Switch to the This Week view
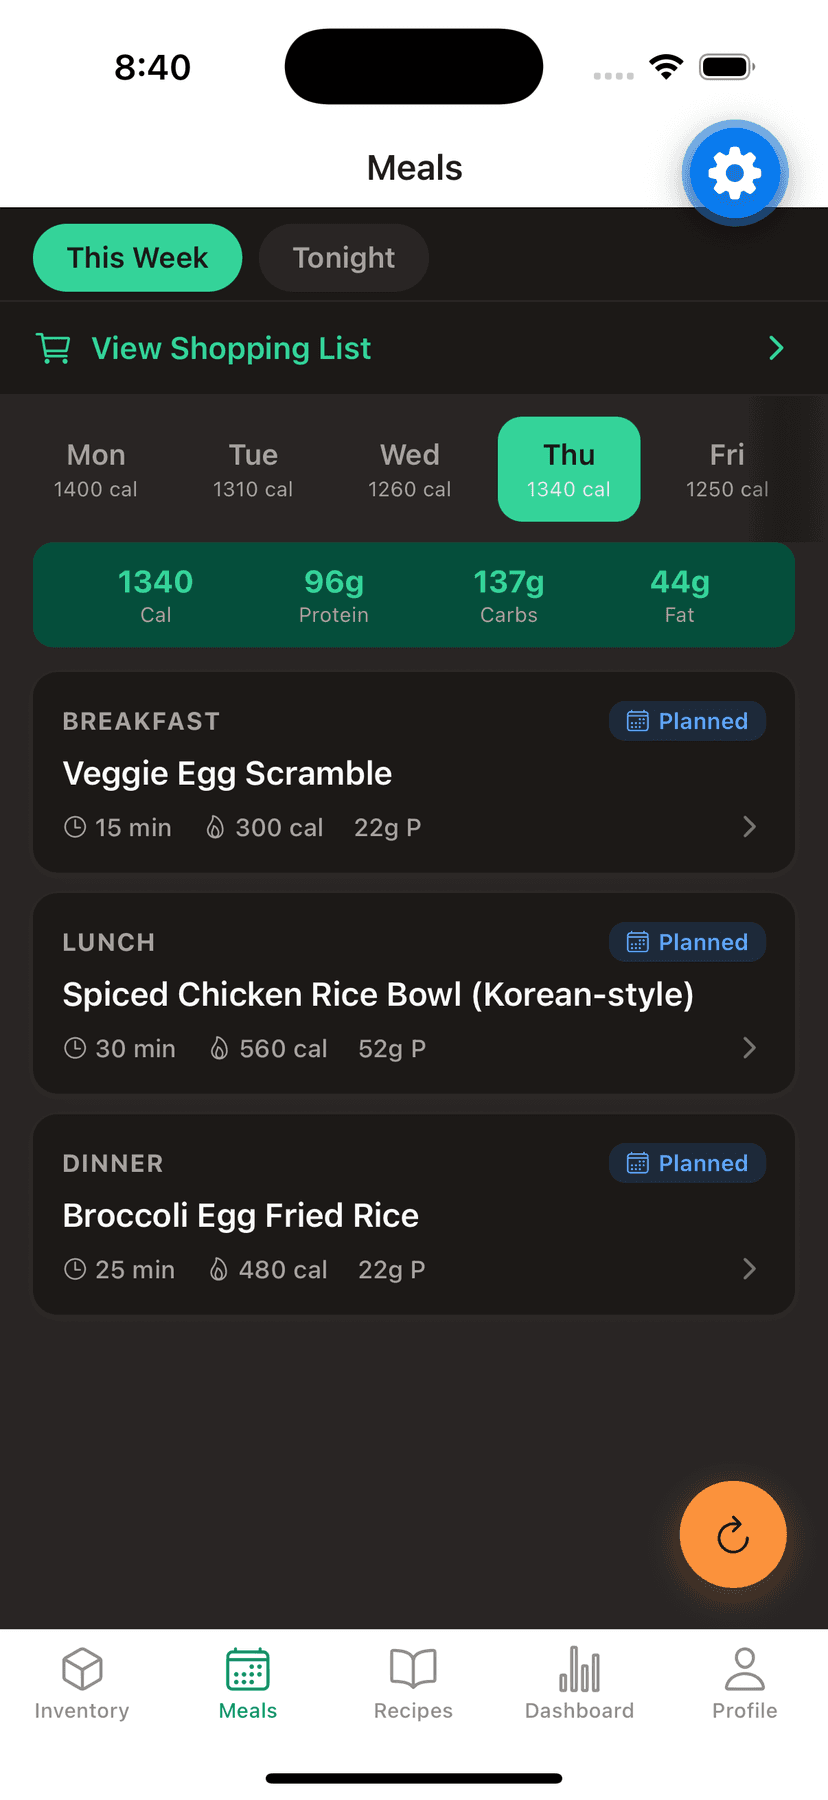The width and height of the screenshot is (828, 1800). pos(138,258)
